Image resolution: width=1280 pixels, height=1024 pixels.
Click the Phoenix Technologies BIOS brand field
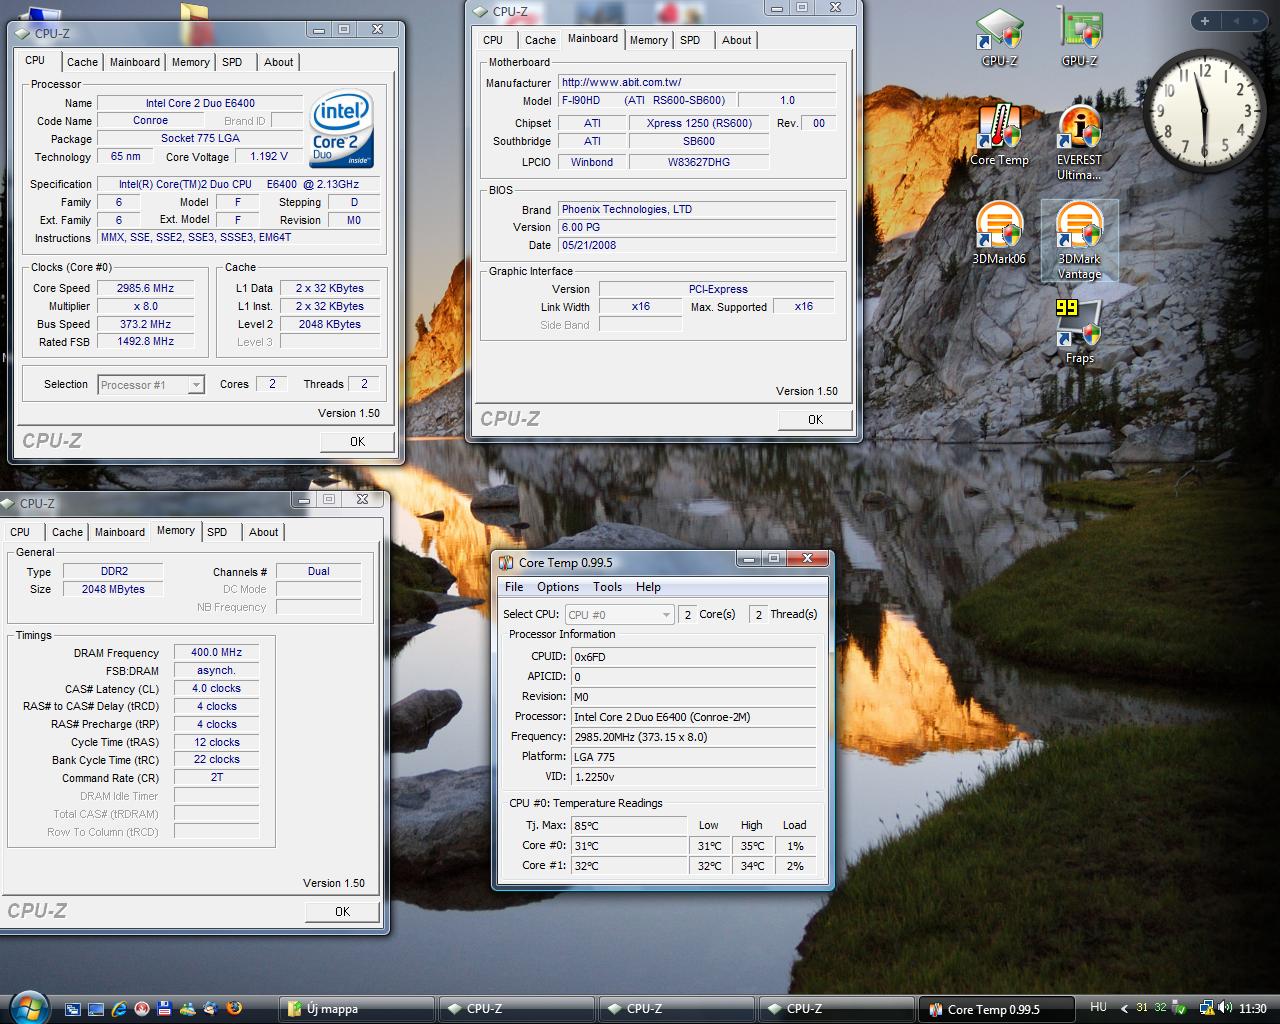coord(697,209)
